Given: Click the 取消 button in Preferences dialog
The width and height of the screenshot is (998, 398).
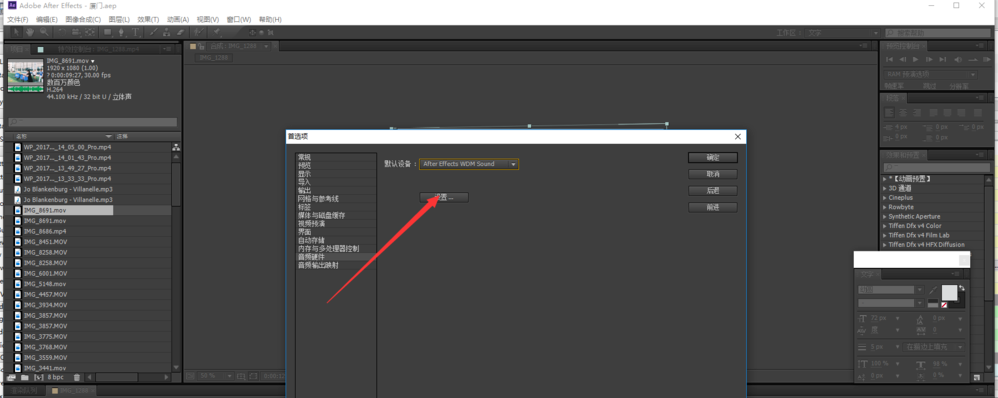Looking at the screenshot, I should pos(712,174).
